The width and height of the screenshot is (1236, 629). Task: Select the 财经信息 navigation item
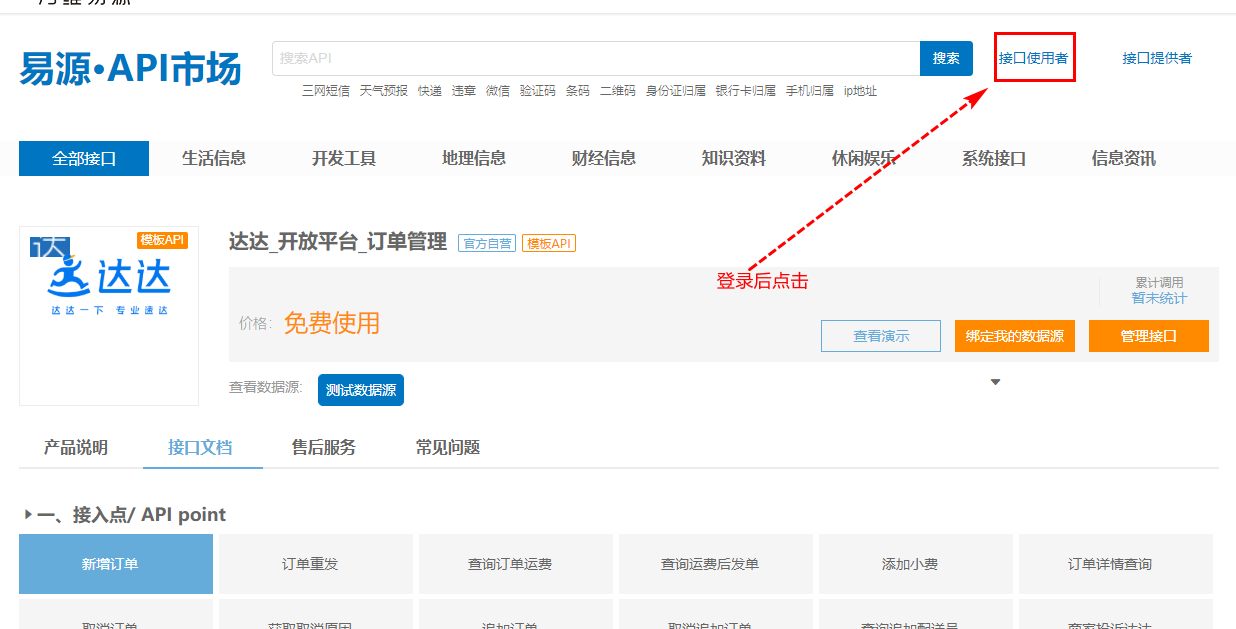pyautogui.click(x=604, y=158)
